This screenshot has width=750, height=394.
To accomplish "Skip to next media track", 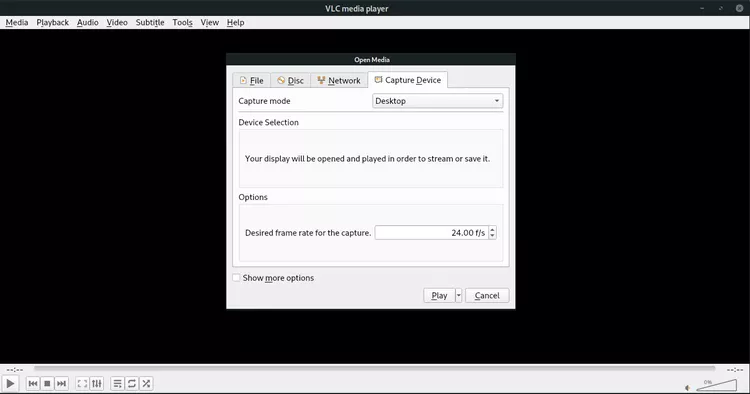I will point(61,383).
